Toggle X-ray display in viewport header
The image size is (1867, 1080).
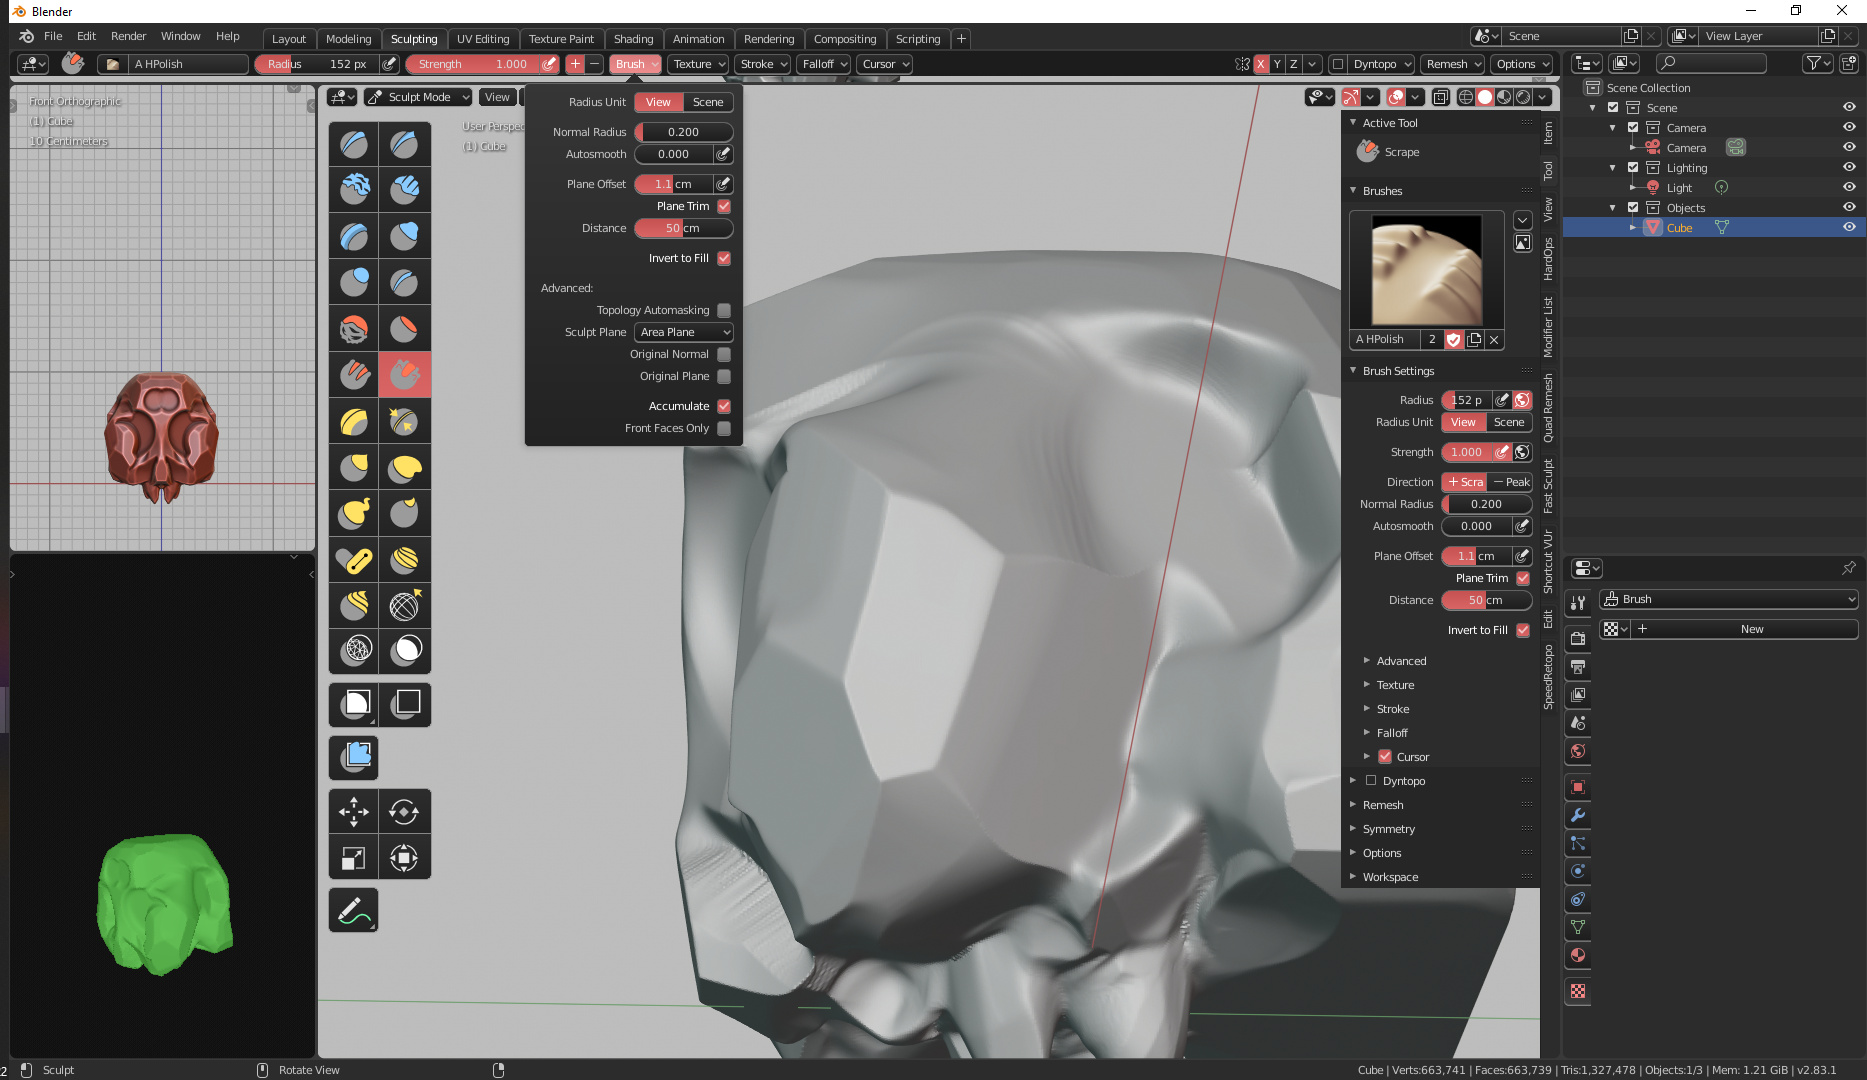pyautogui.click(x=1440, y=97)
